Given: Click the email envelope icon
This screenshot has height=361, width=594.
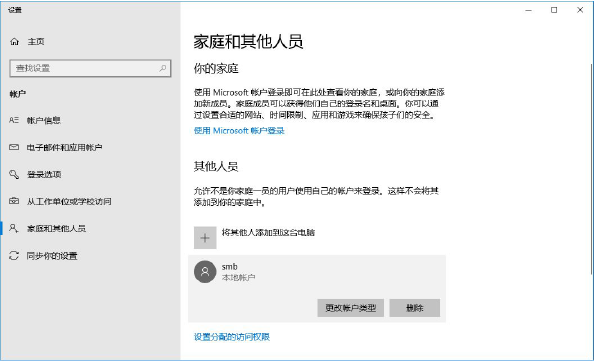Looking at the screenshot, I should [14, 147].
